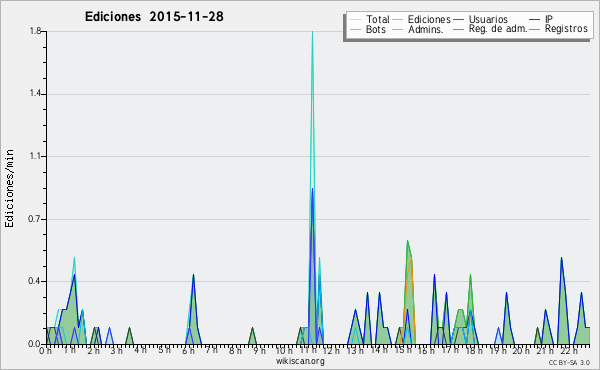This screenshot has width=600, height=370.
Task: Open the wikiscan.org footer text
Action: coord(300,361)
